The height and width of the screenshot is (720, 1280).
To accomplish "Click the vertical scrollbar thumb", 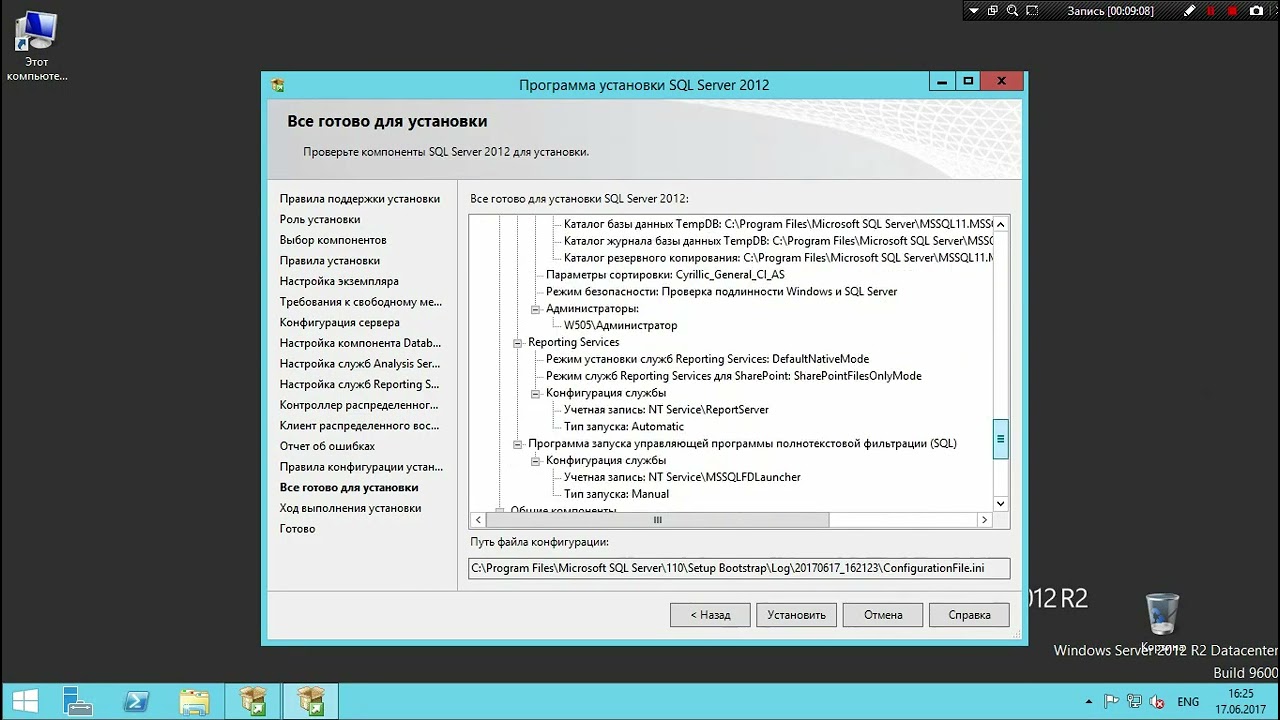I will pyautogui.click(x=1000, y=439).
